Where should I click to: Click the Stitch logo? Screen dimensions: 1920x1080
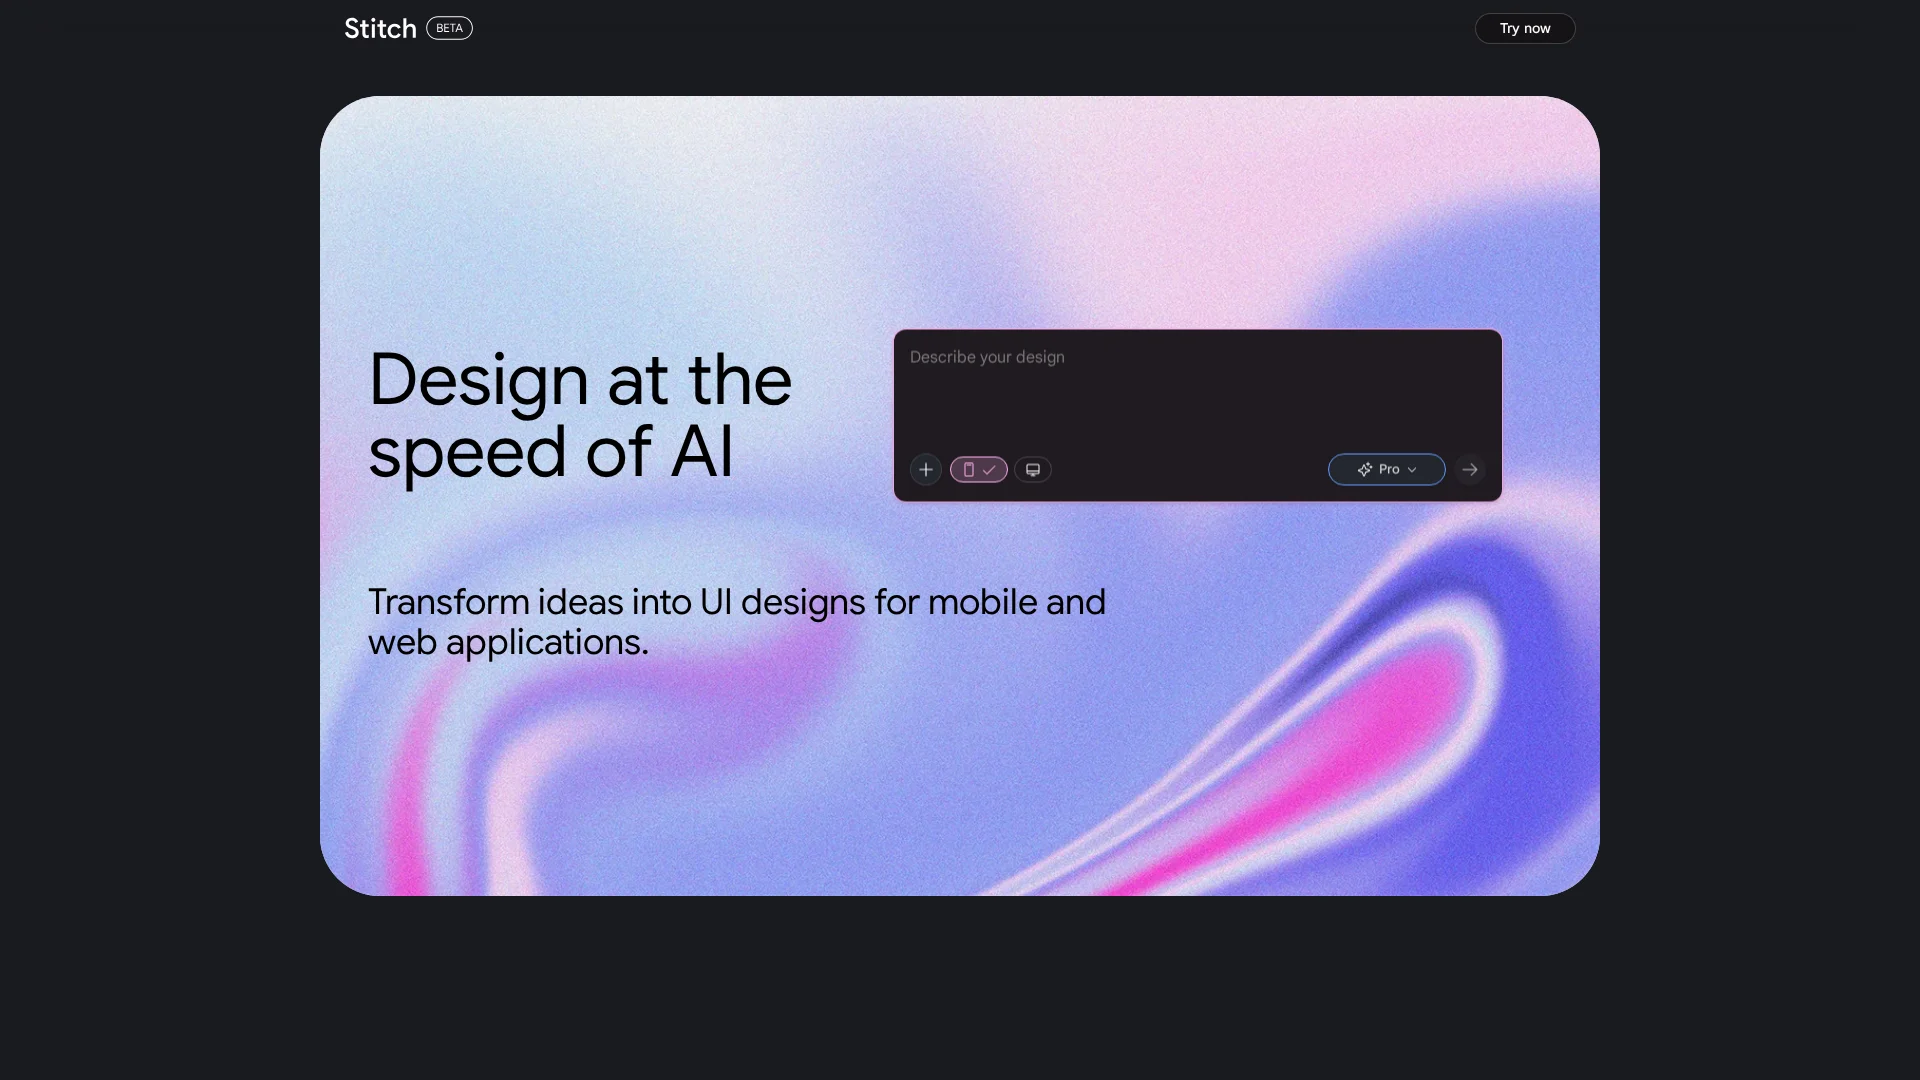click(380, 28)
